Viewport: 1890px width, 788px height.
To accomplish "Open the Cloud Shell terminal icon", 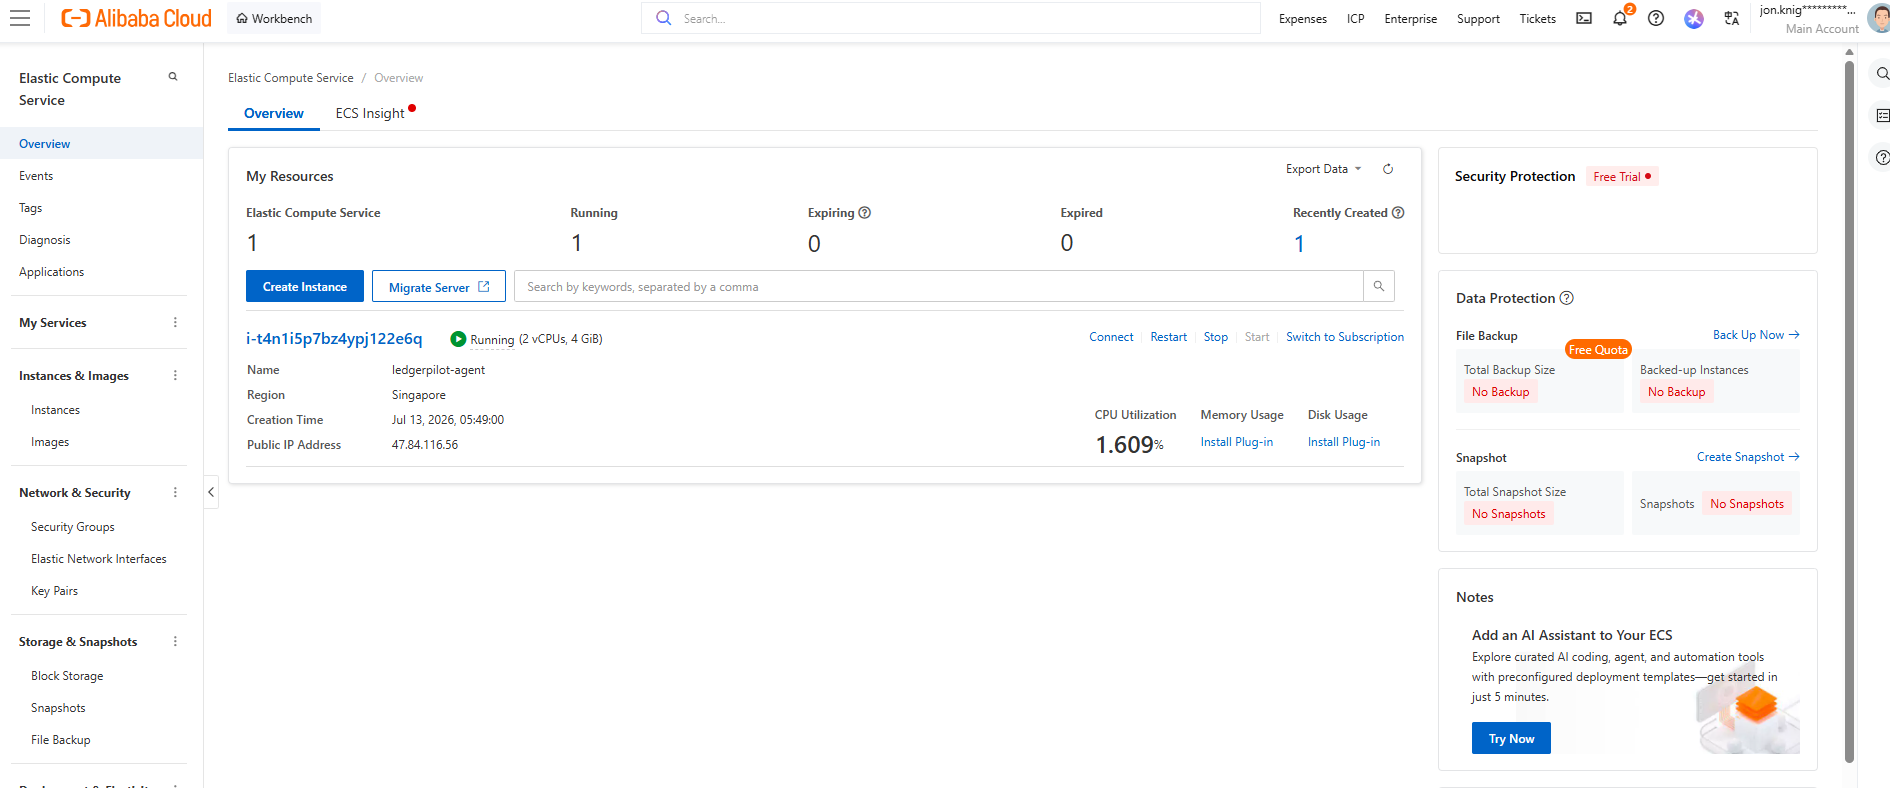I will [x=1584, y=18].
